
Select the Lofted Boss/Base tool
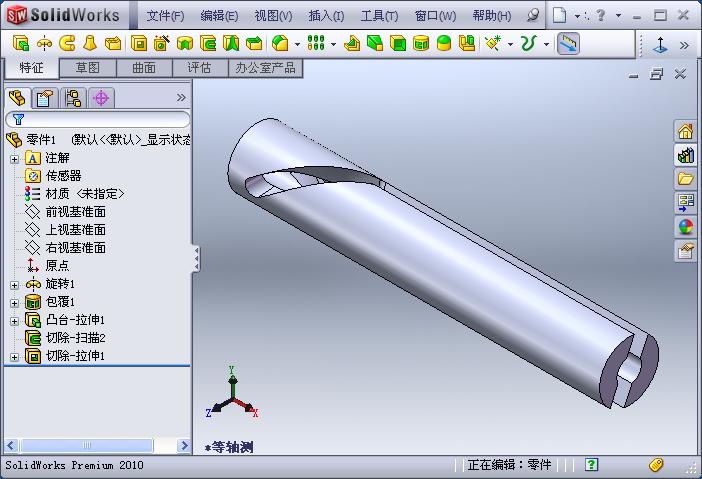pos(90,43)
